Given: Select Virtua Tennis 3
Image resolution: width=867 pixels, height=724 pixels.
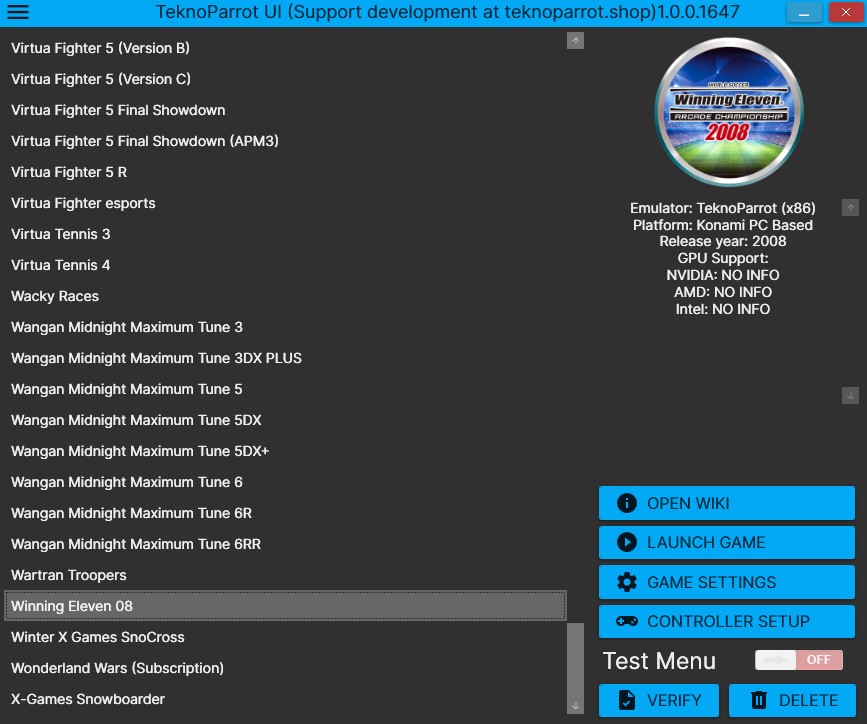Looking at the screenshot, I should click(x=285, y=234).
